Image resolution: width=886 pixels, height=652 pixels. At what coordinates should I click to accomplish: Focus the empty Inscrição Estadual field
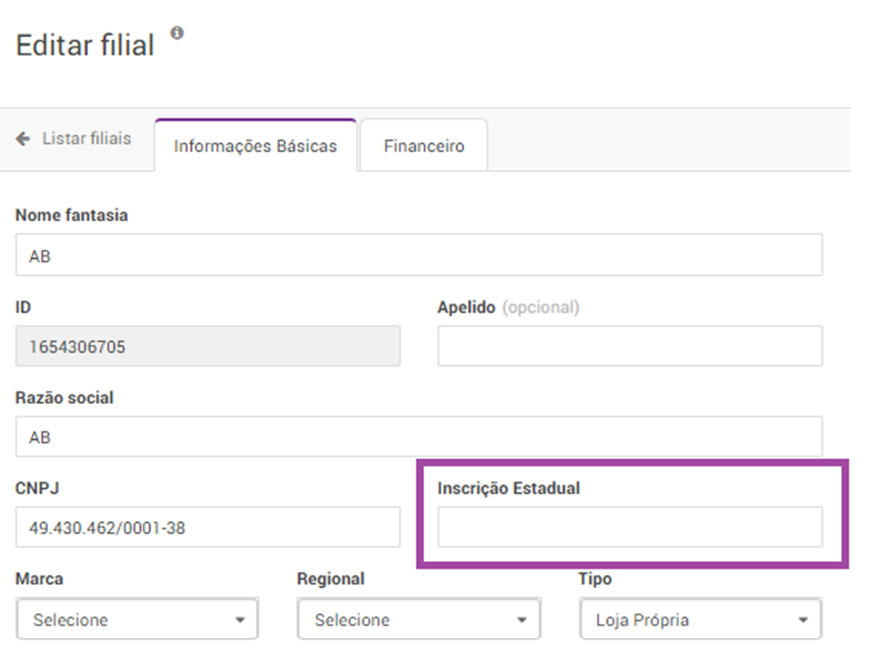pyautogui.click(x=630, y=527)
